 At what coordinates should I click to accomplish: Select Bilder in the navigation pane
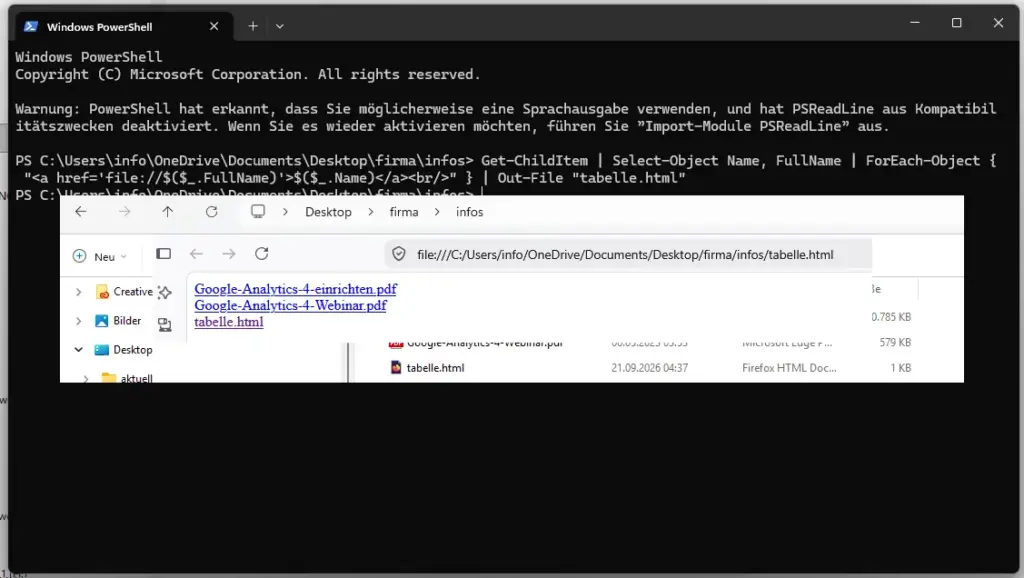point(118,321)
